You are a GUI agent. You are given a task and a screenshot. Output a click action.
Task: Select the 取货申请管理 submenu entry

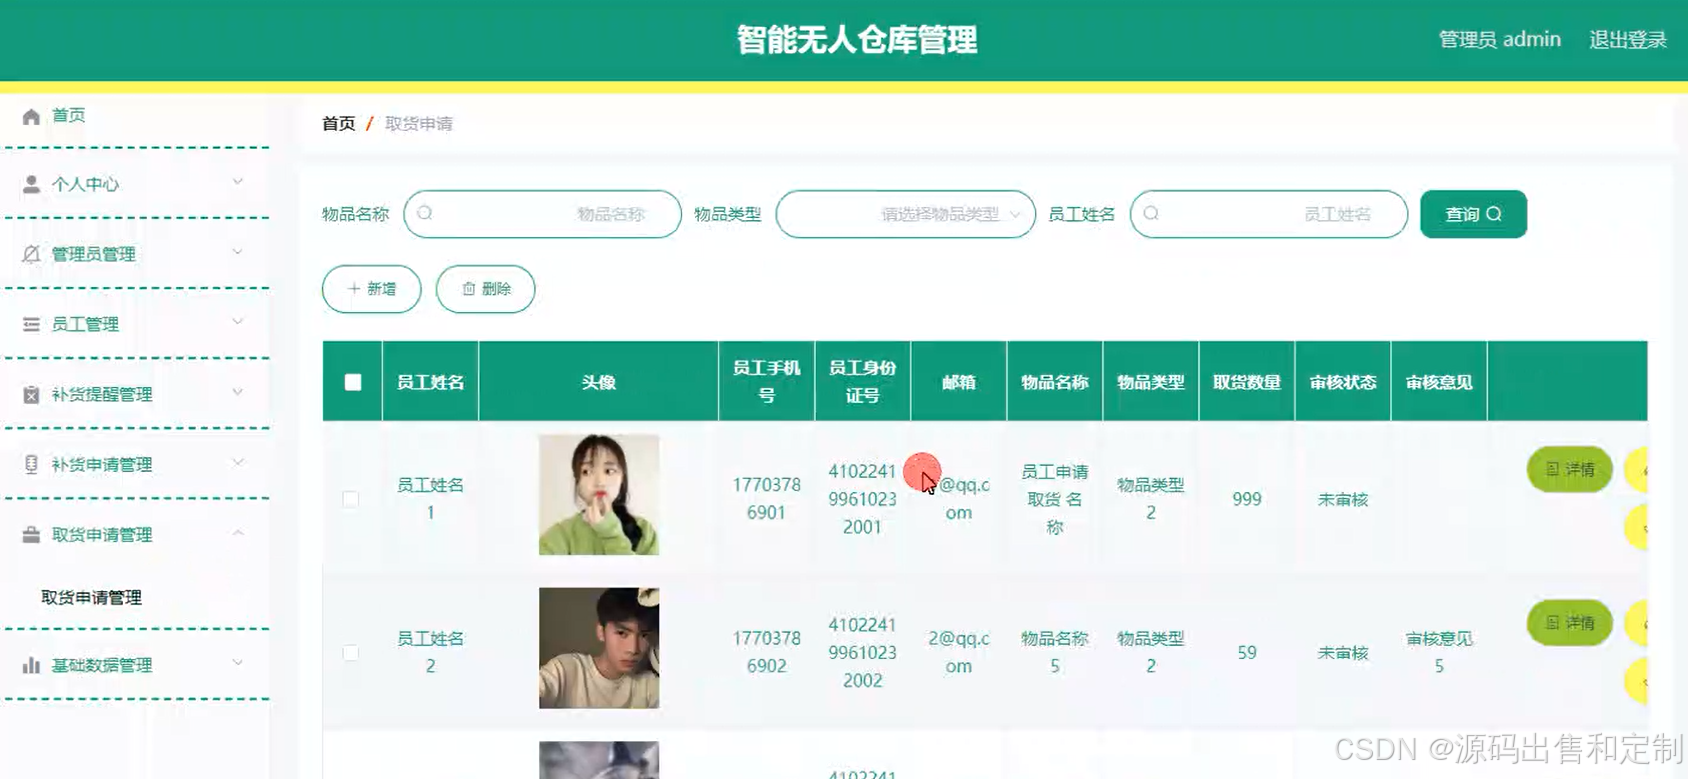point(91,597)
